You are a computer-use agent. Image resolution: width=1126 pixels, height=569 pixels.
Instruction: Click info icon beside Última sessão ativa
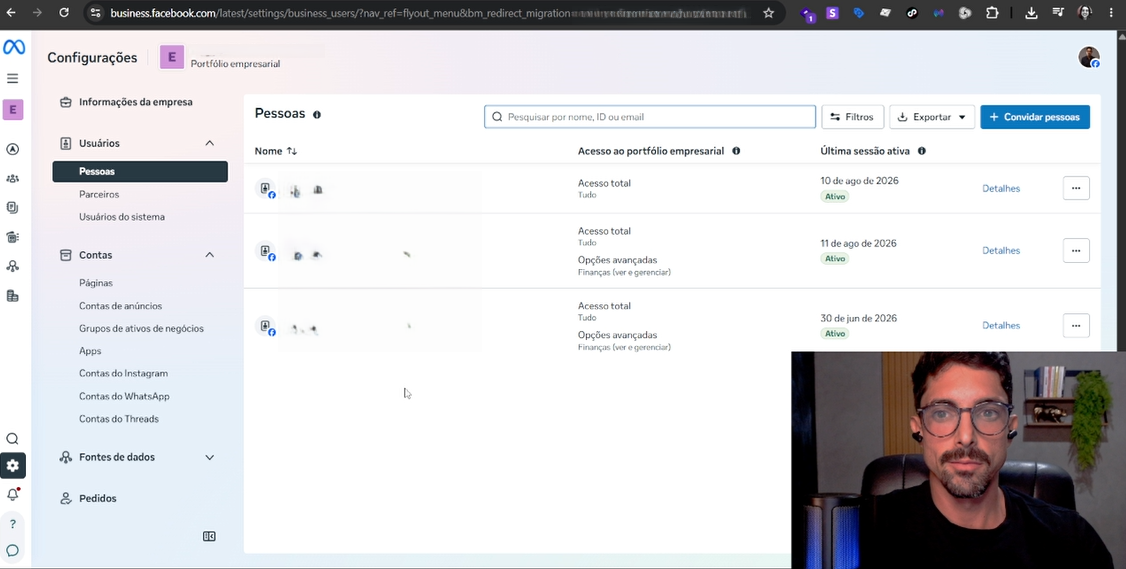coord(921,151)
